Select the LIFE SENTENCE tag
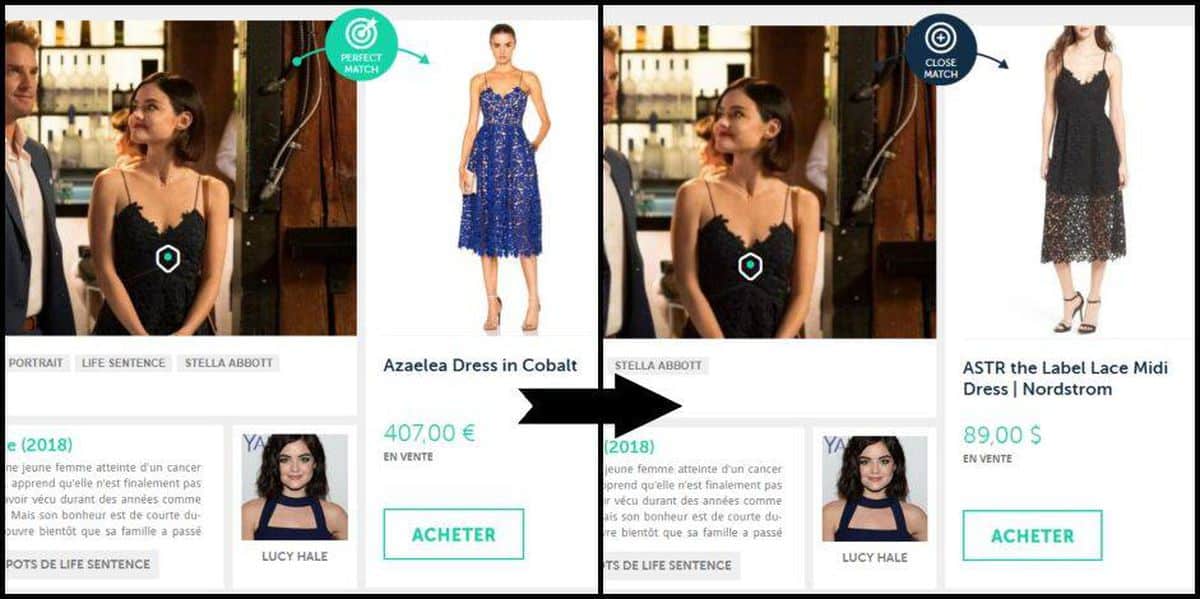The image size is (1200, 599). click(x=122, y=363)
